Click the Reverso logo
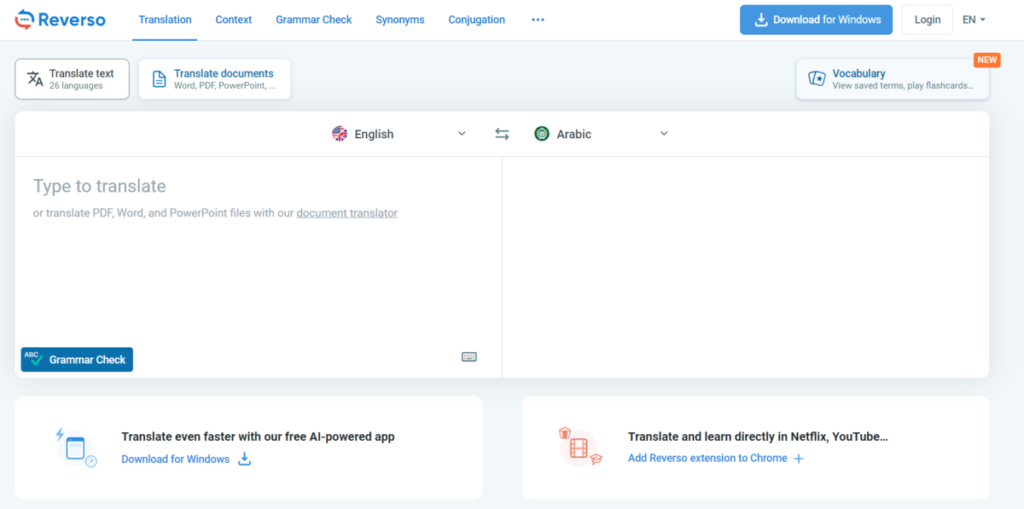The width and height of the screenshot is (1024, 509). point(58,19)
